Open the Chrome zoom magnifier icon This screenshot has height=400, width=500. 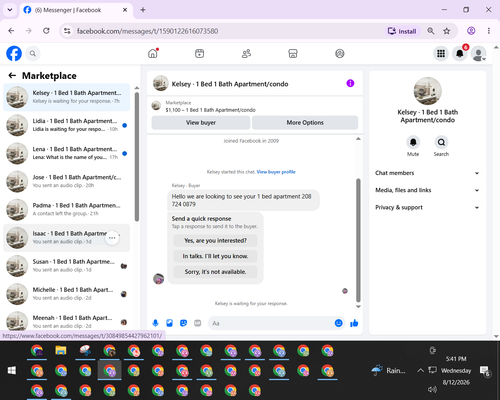431,31
